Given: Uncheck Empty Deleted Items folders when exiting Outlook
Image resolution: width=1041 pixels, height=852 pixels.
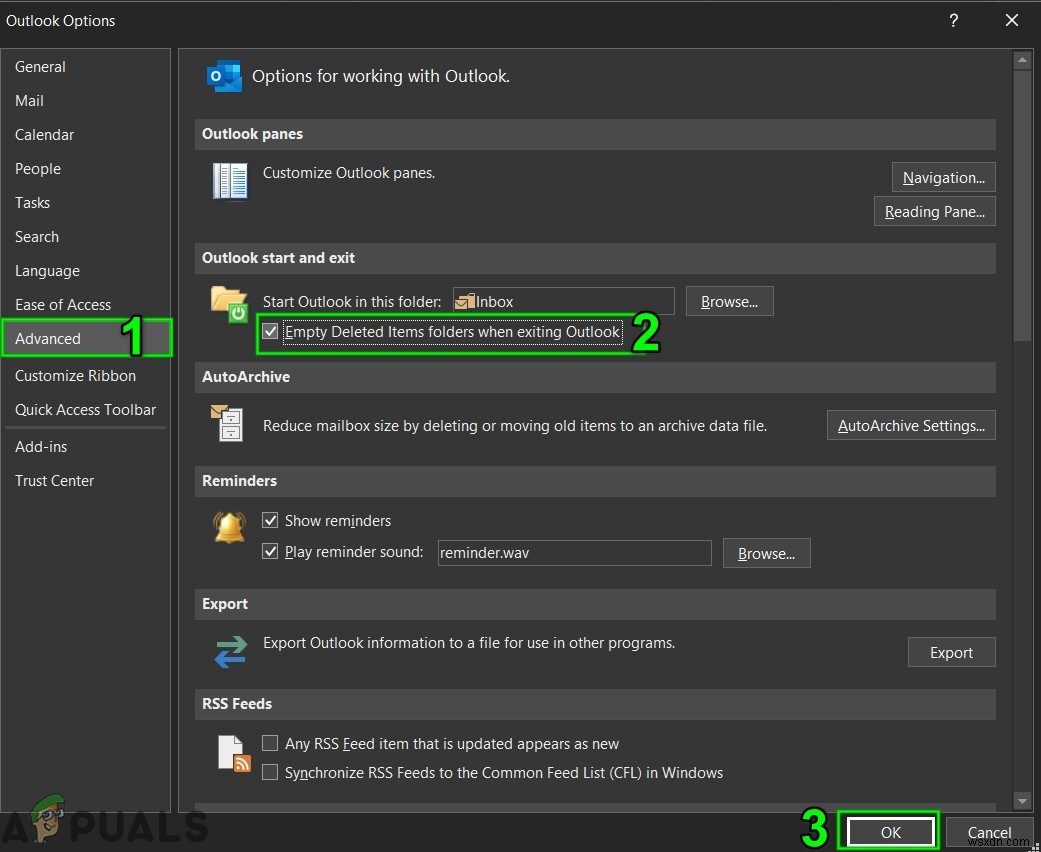Looking at the screenshot, I should pos(270,331).
